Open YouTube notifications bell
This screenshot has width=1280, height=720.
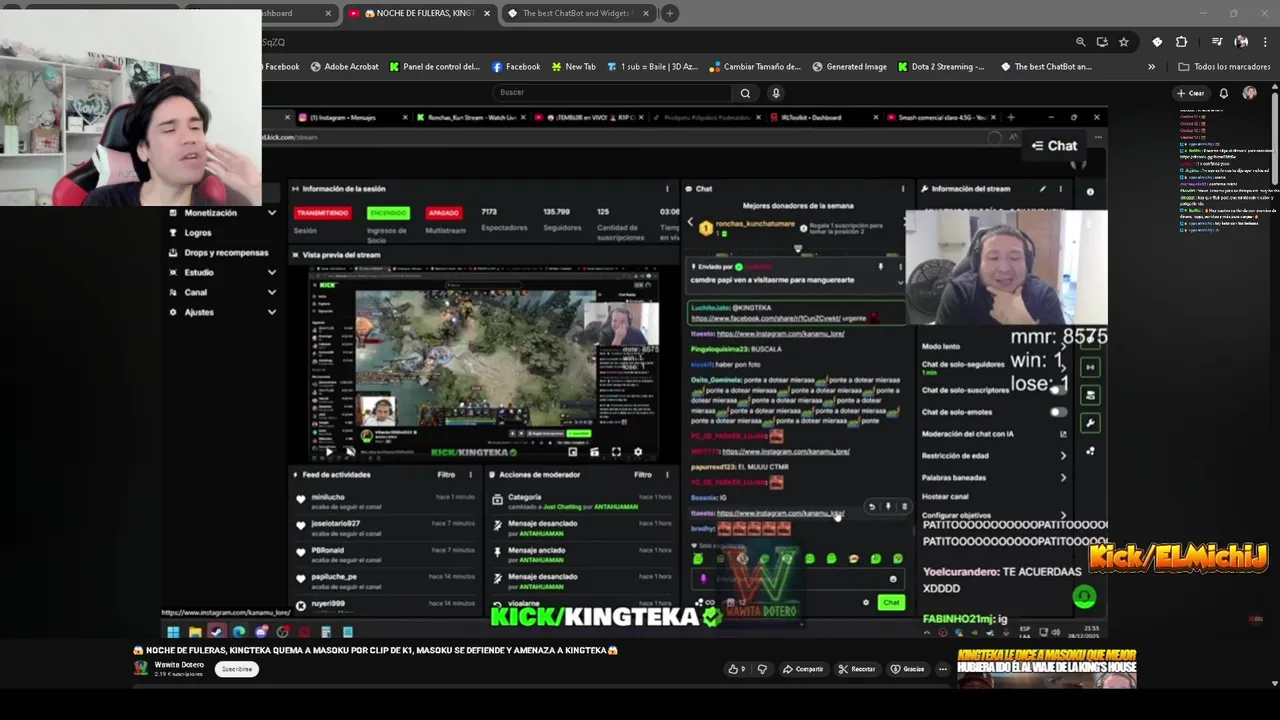pos(1223,93)
